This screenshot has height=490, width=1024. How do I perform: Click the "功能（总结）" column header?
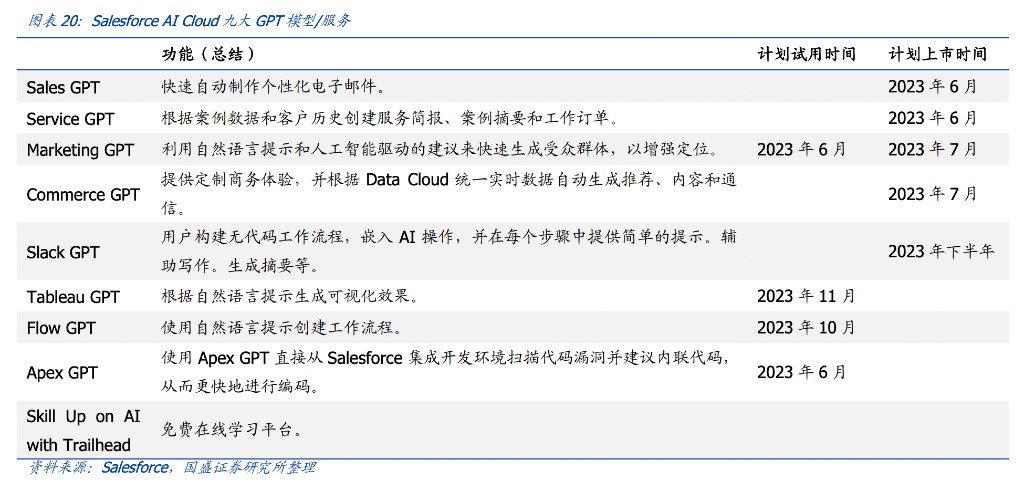pos(208,53)
